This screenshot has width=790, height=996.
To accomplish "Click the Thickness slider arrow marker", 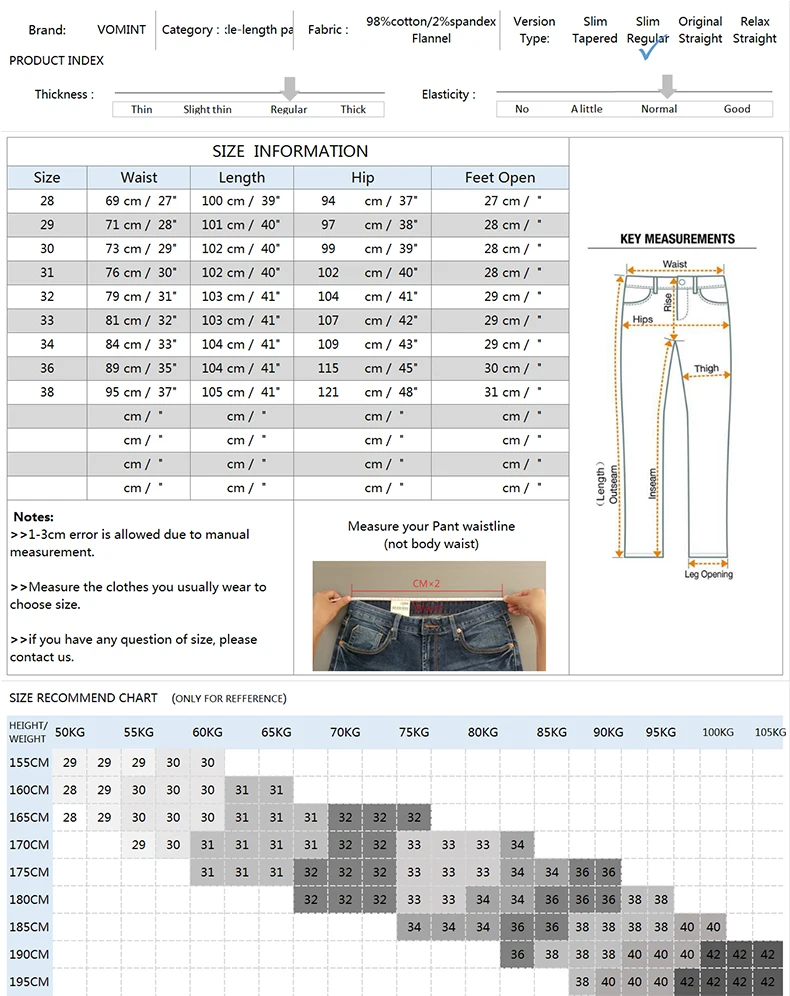I will click(x=290, y=88).
